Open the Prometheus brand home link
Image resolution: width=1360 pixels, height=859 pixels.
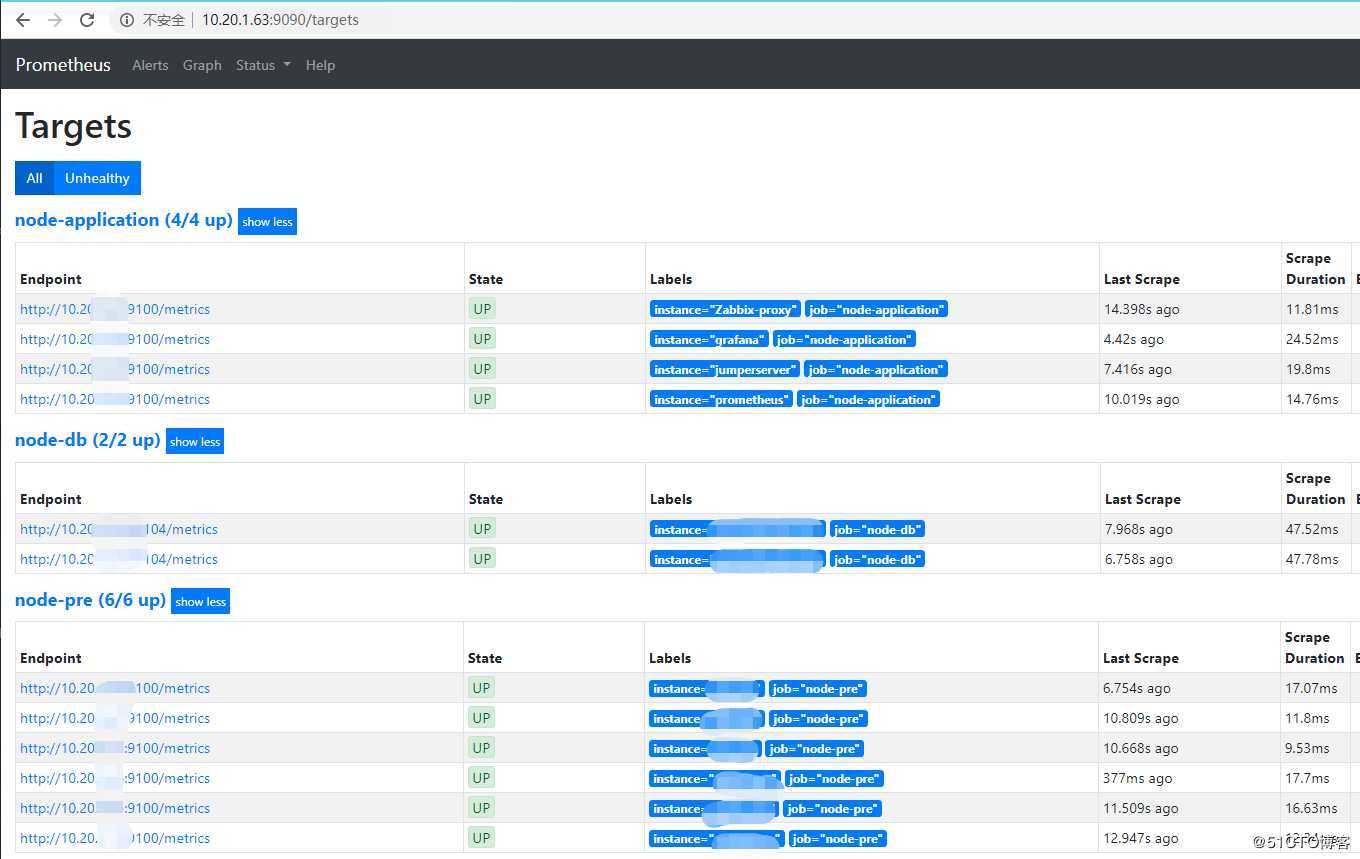tap(63, 65)
